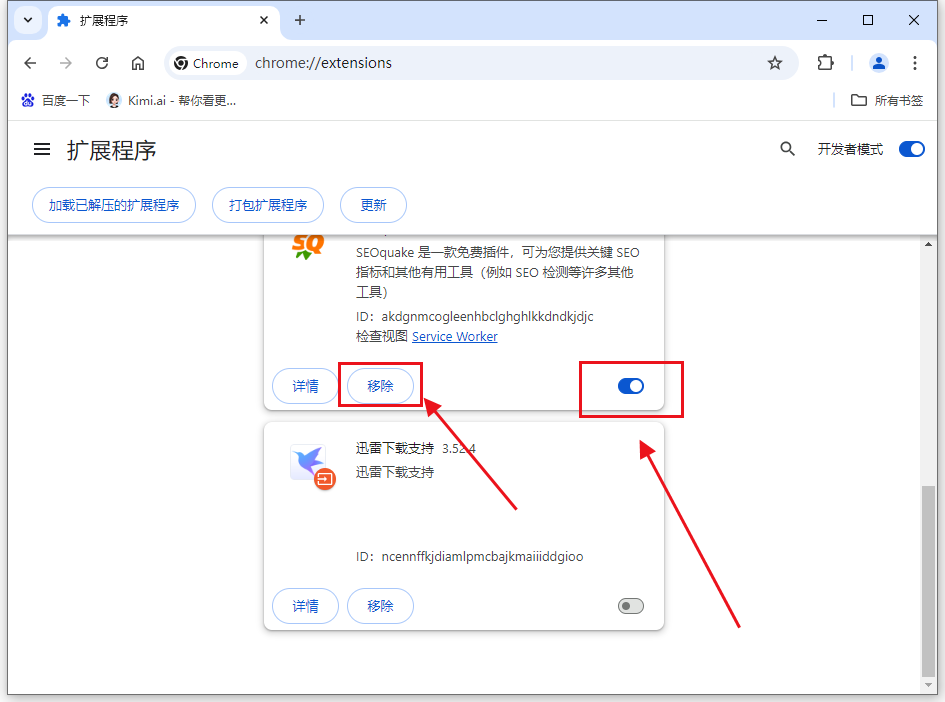
Task: Click 移除 for 迅雷下载支持
Action: (380, 606)
